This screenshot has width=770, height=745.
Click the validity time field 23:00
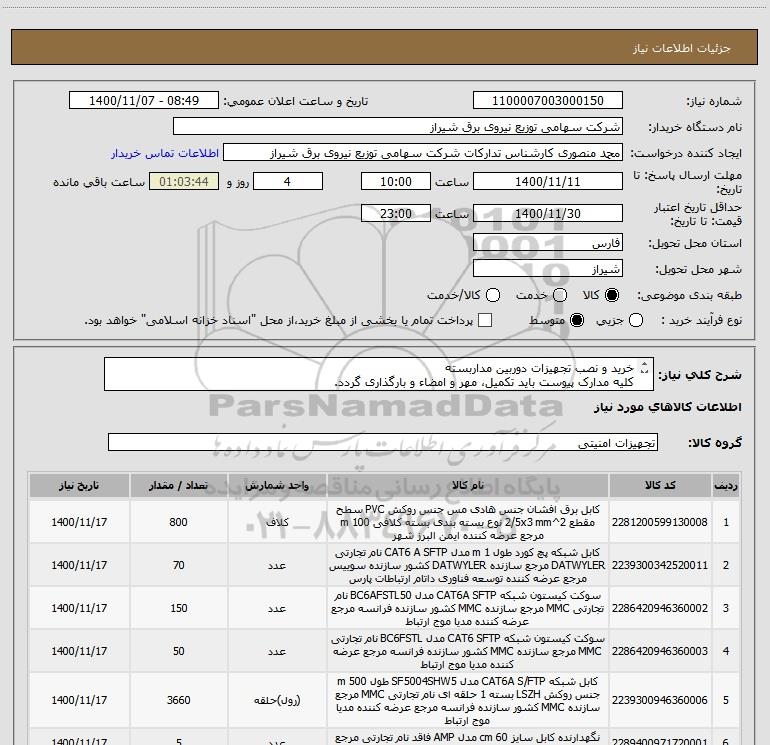click(x=396, y=214)
